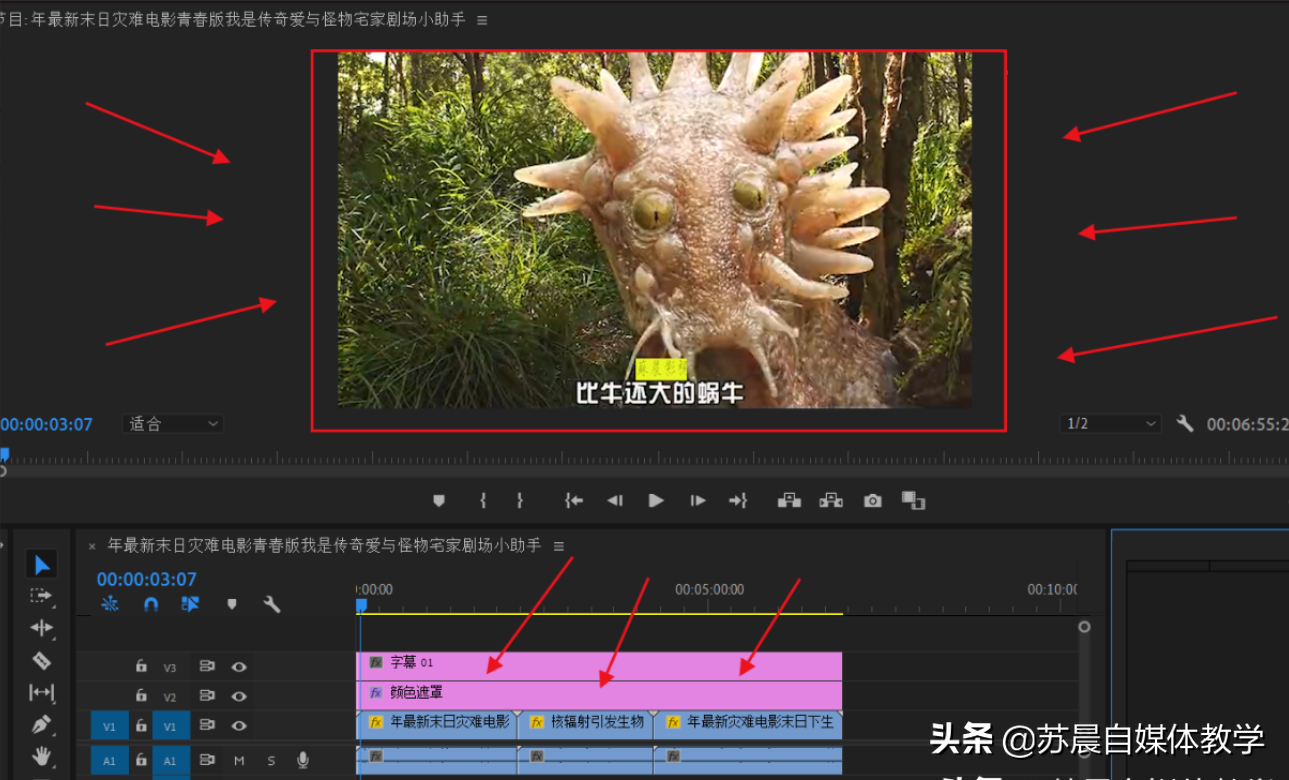
Task: Toggle Linked Selection in timeline
Action: point(190,604)
